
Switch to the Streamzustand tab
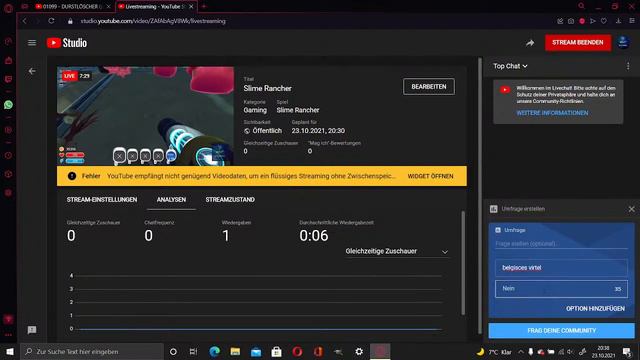pyautogui.click(x=230, y=200)
